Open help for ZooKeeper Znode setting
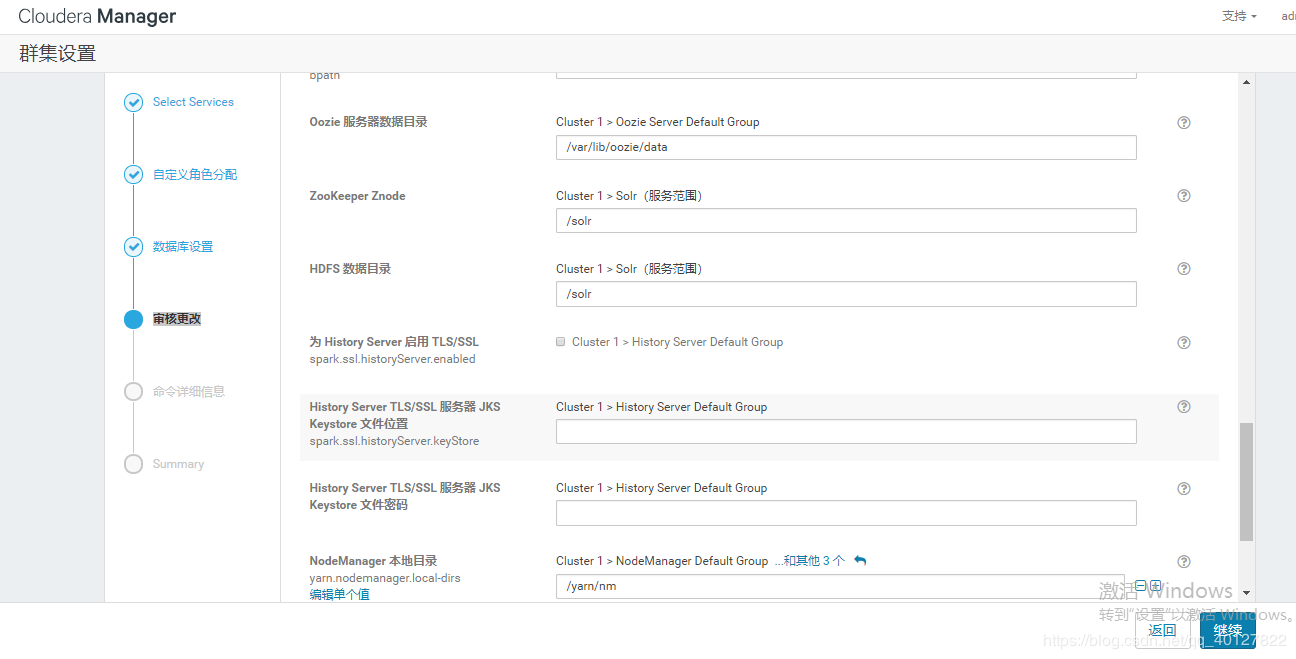 pyautogui.click(x=1184, y=196)
